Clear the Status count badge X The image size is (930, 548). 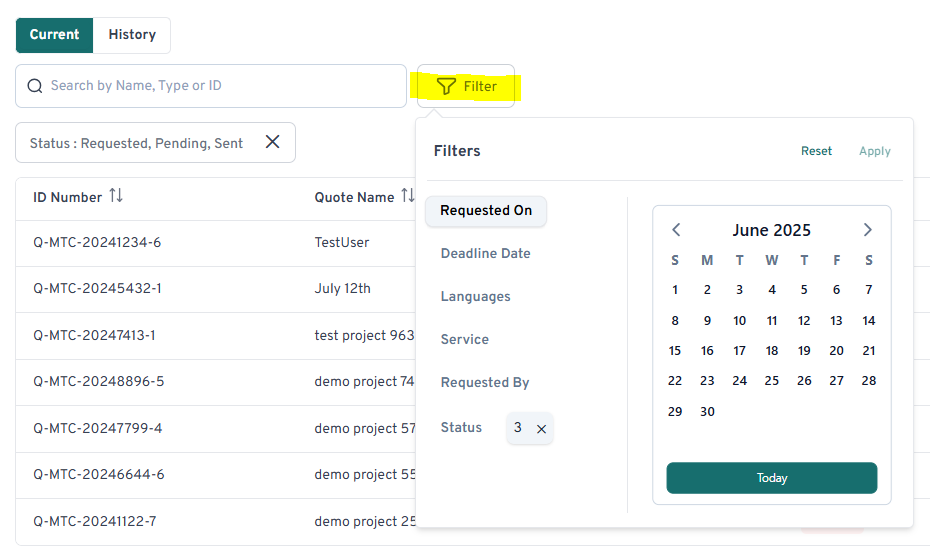pyautogui.click(x=541, y=429)
